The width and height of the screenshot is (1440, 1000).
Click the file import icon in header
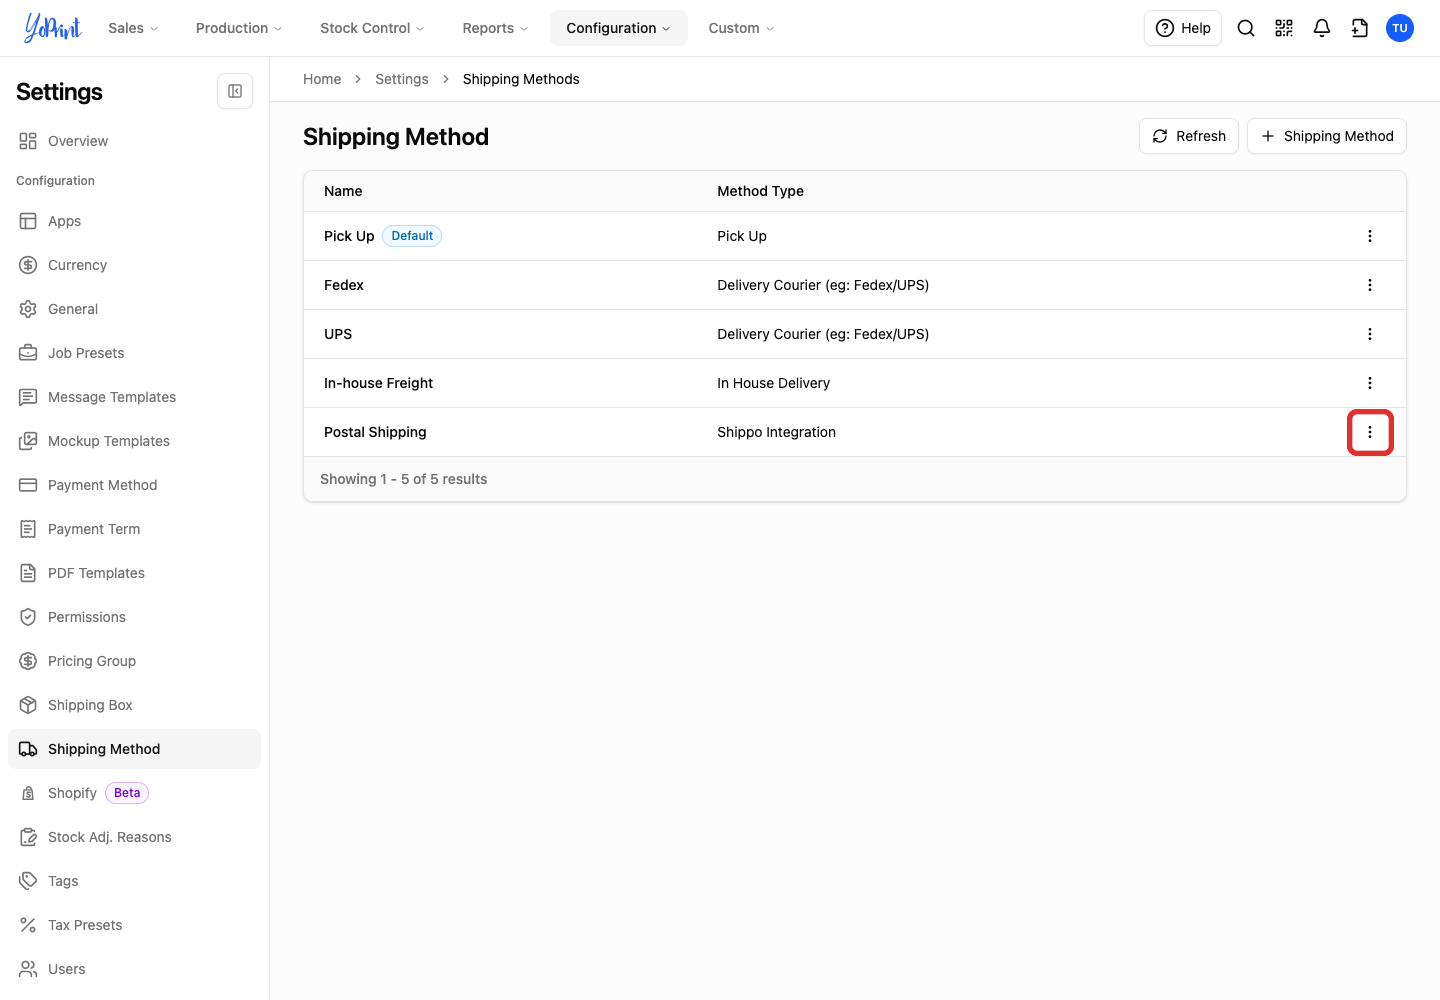(1360, 28)
